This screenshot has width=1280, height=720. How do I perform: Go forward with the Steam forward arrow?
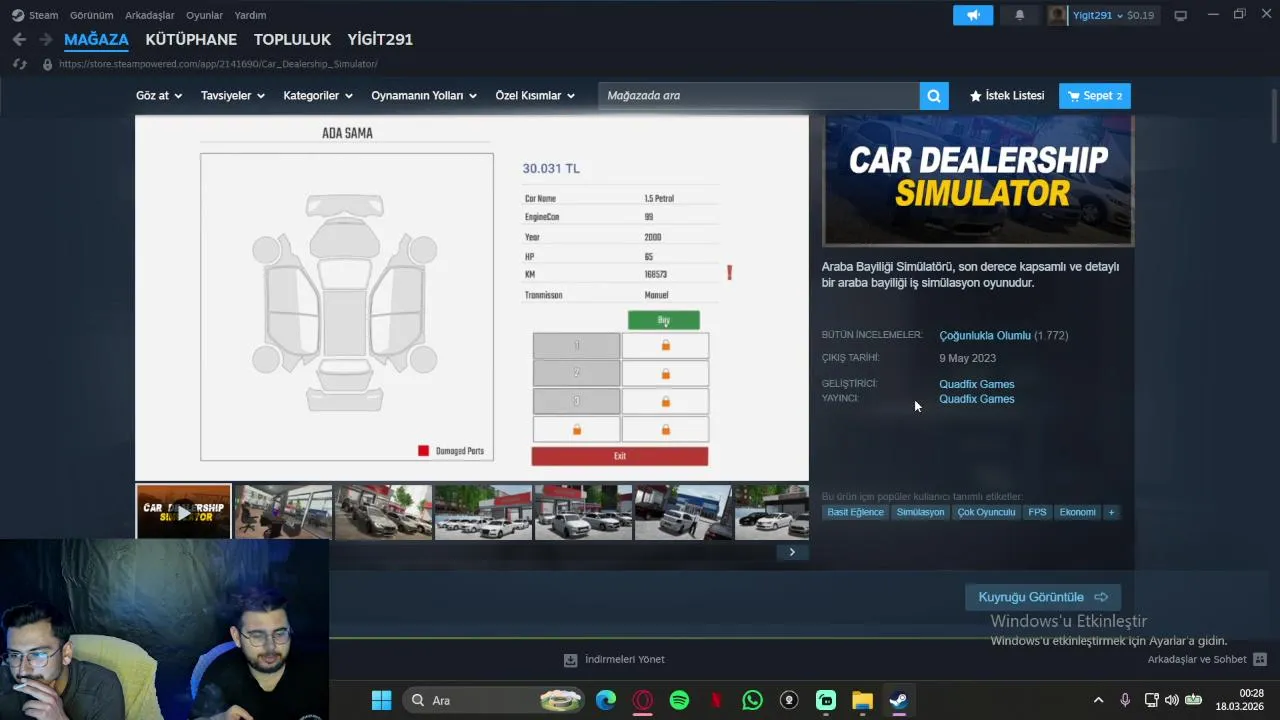tap(45, 39)
